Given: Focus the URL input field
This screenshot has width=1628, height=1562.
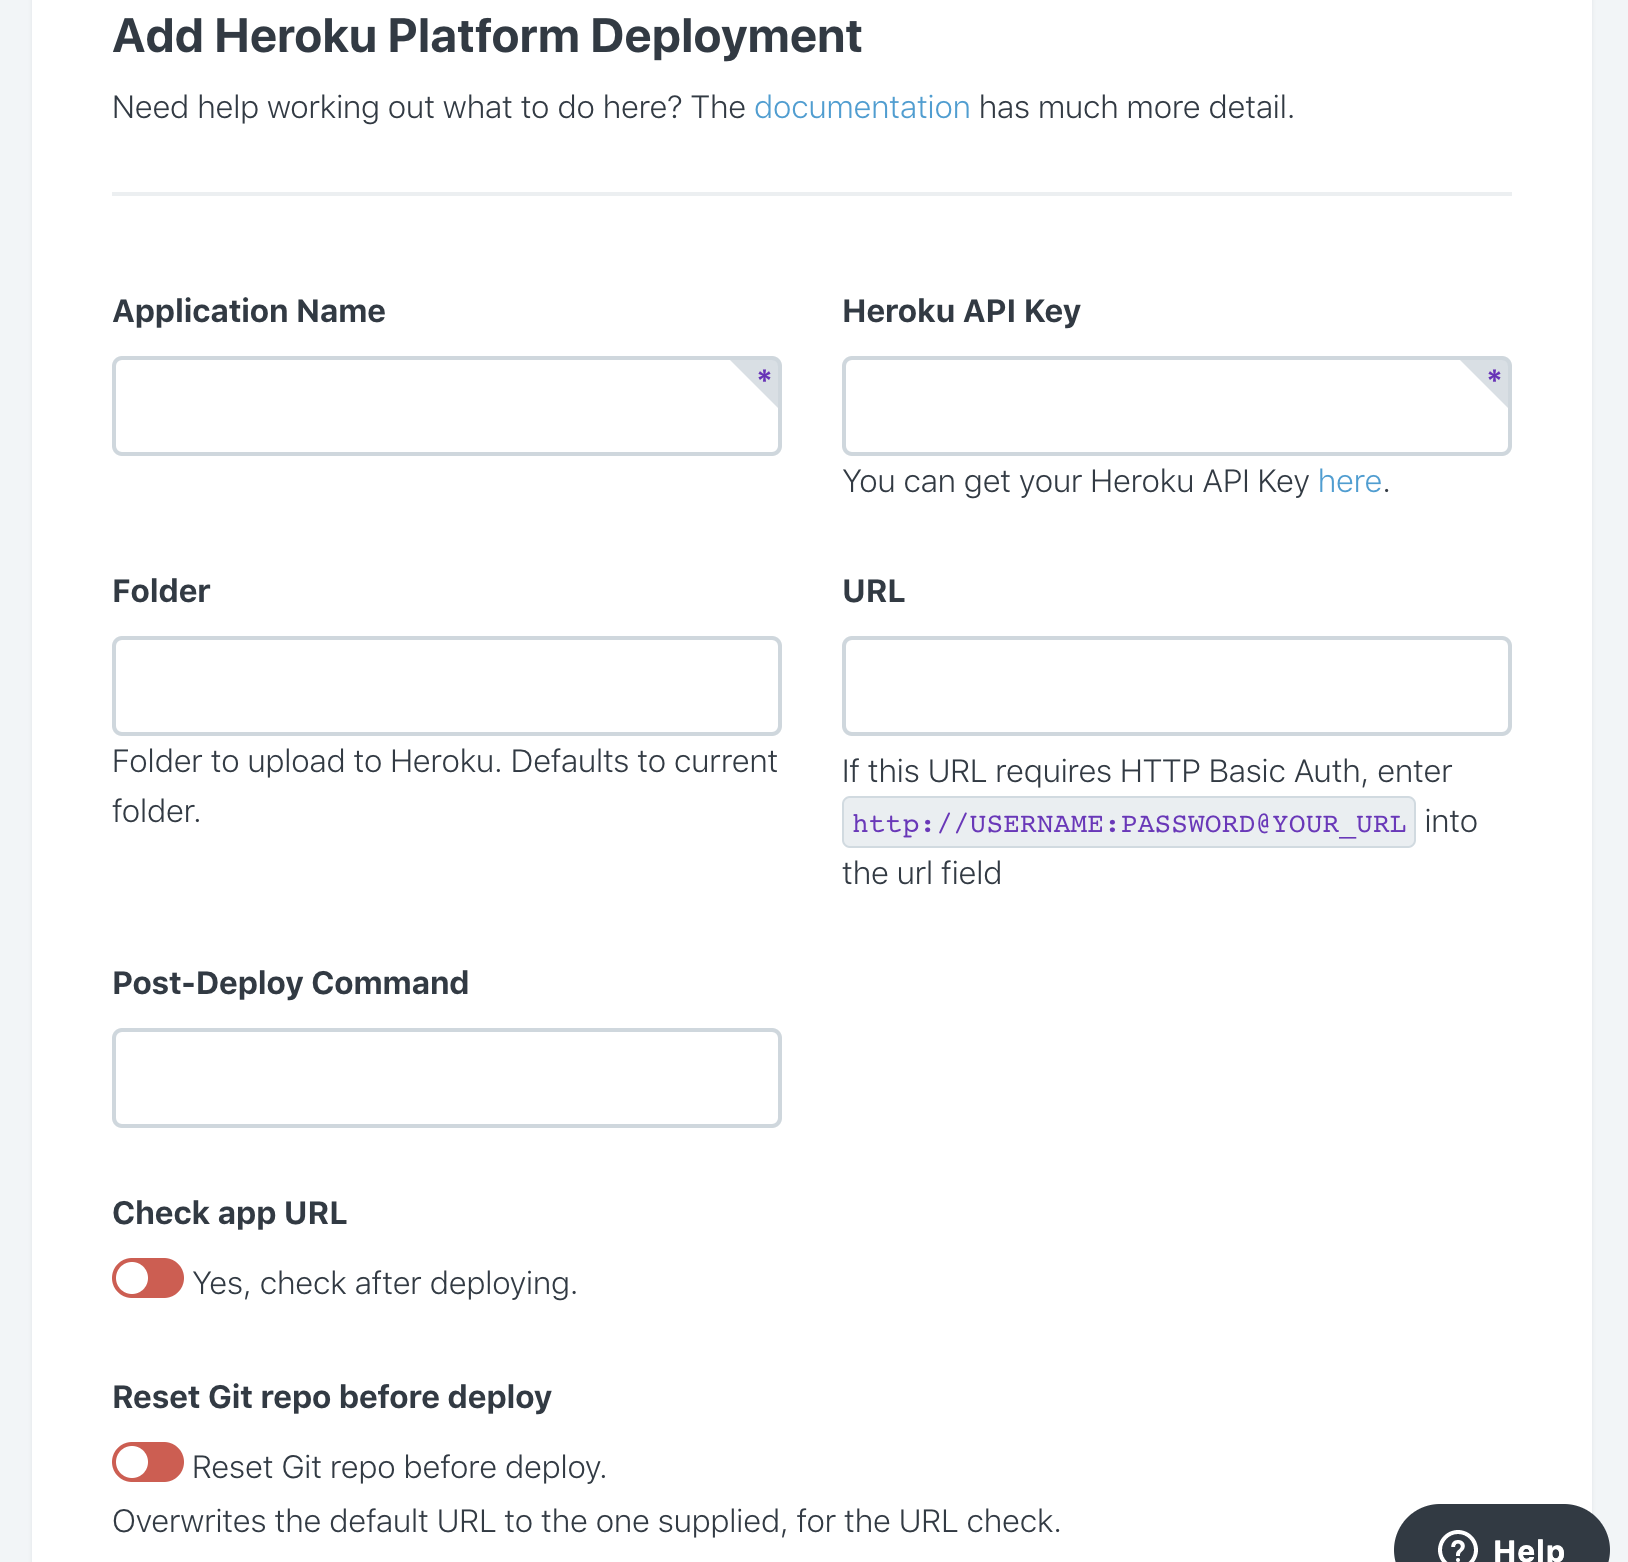Looking at the screenshot, I should tap(1176, 686).
